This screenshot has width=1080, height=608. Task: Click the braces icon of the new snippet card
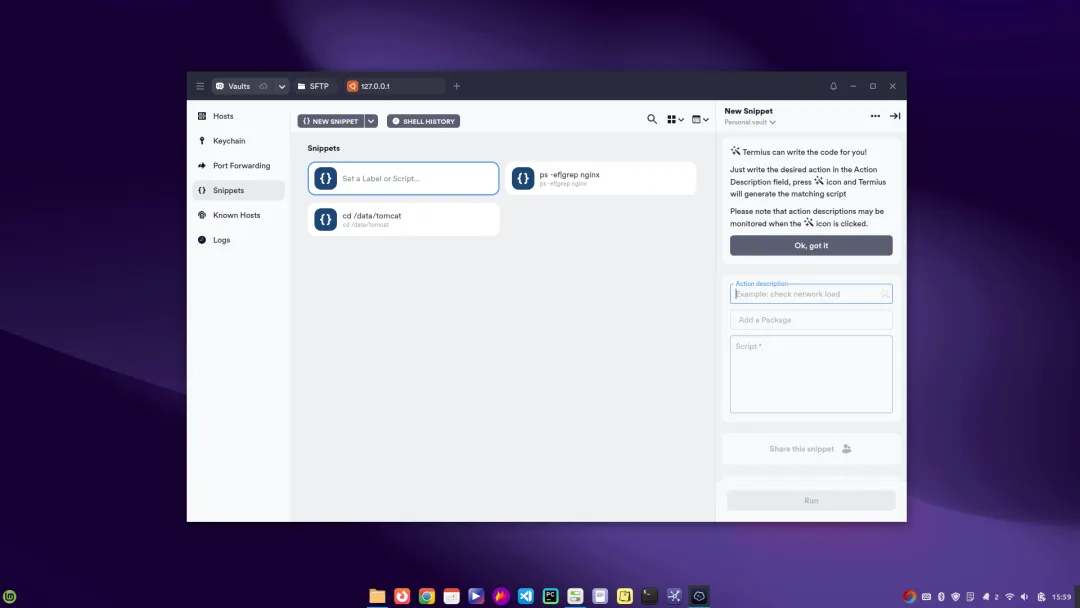tap(326, 178)
